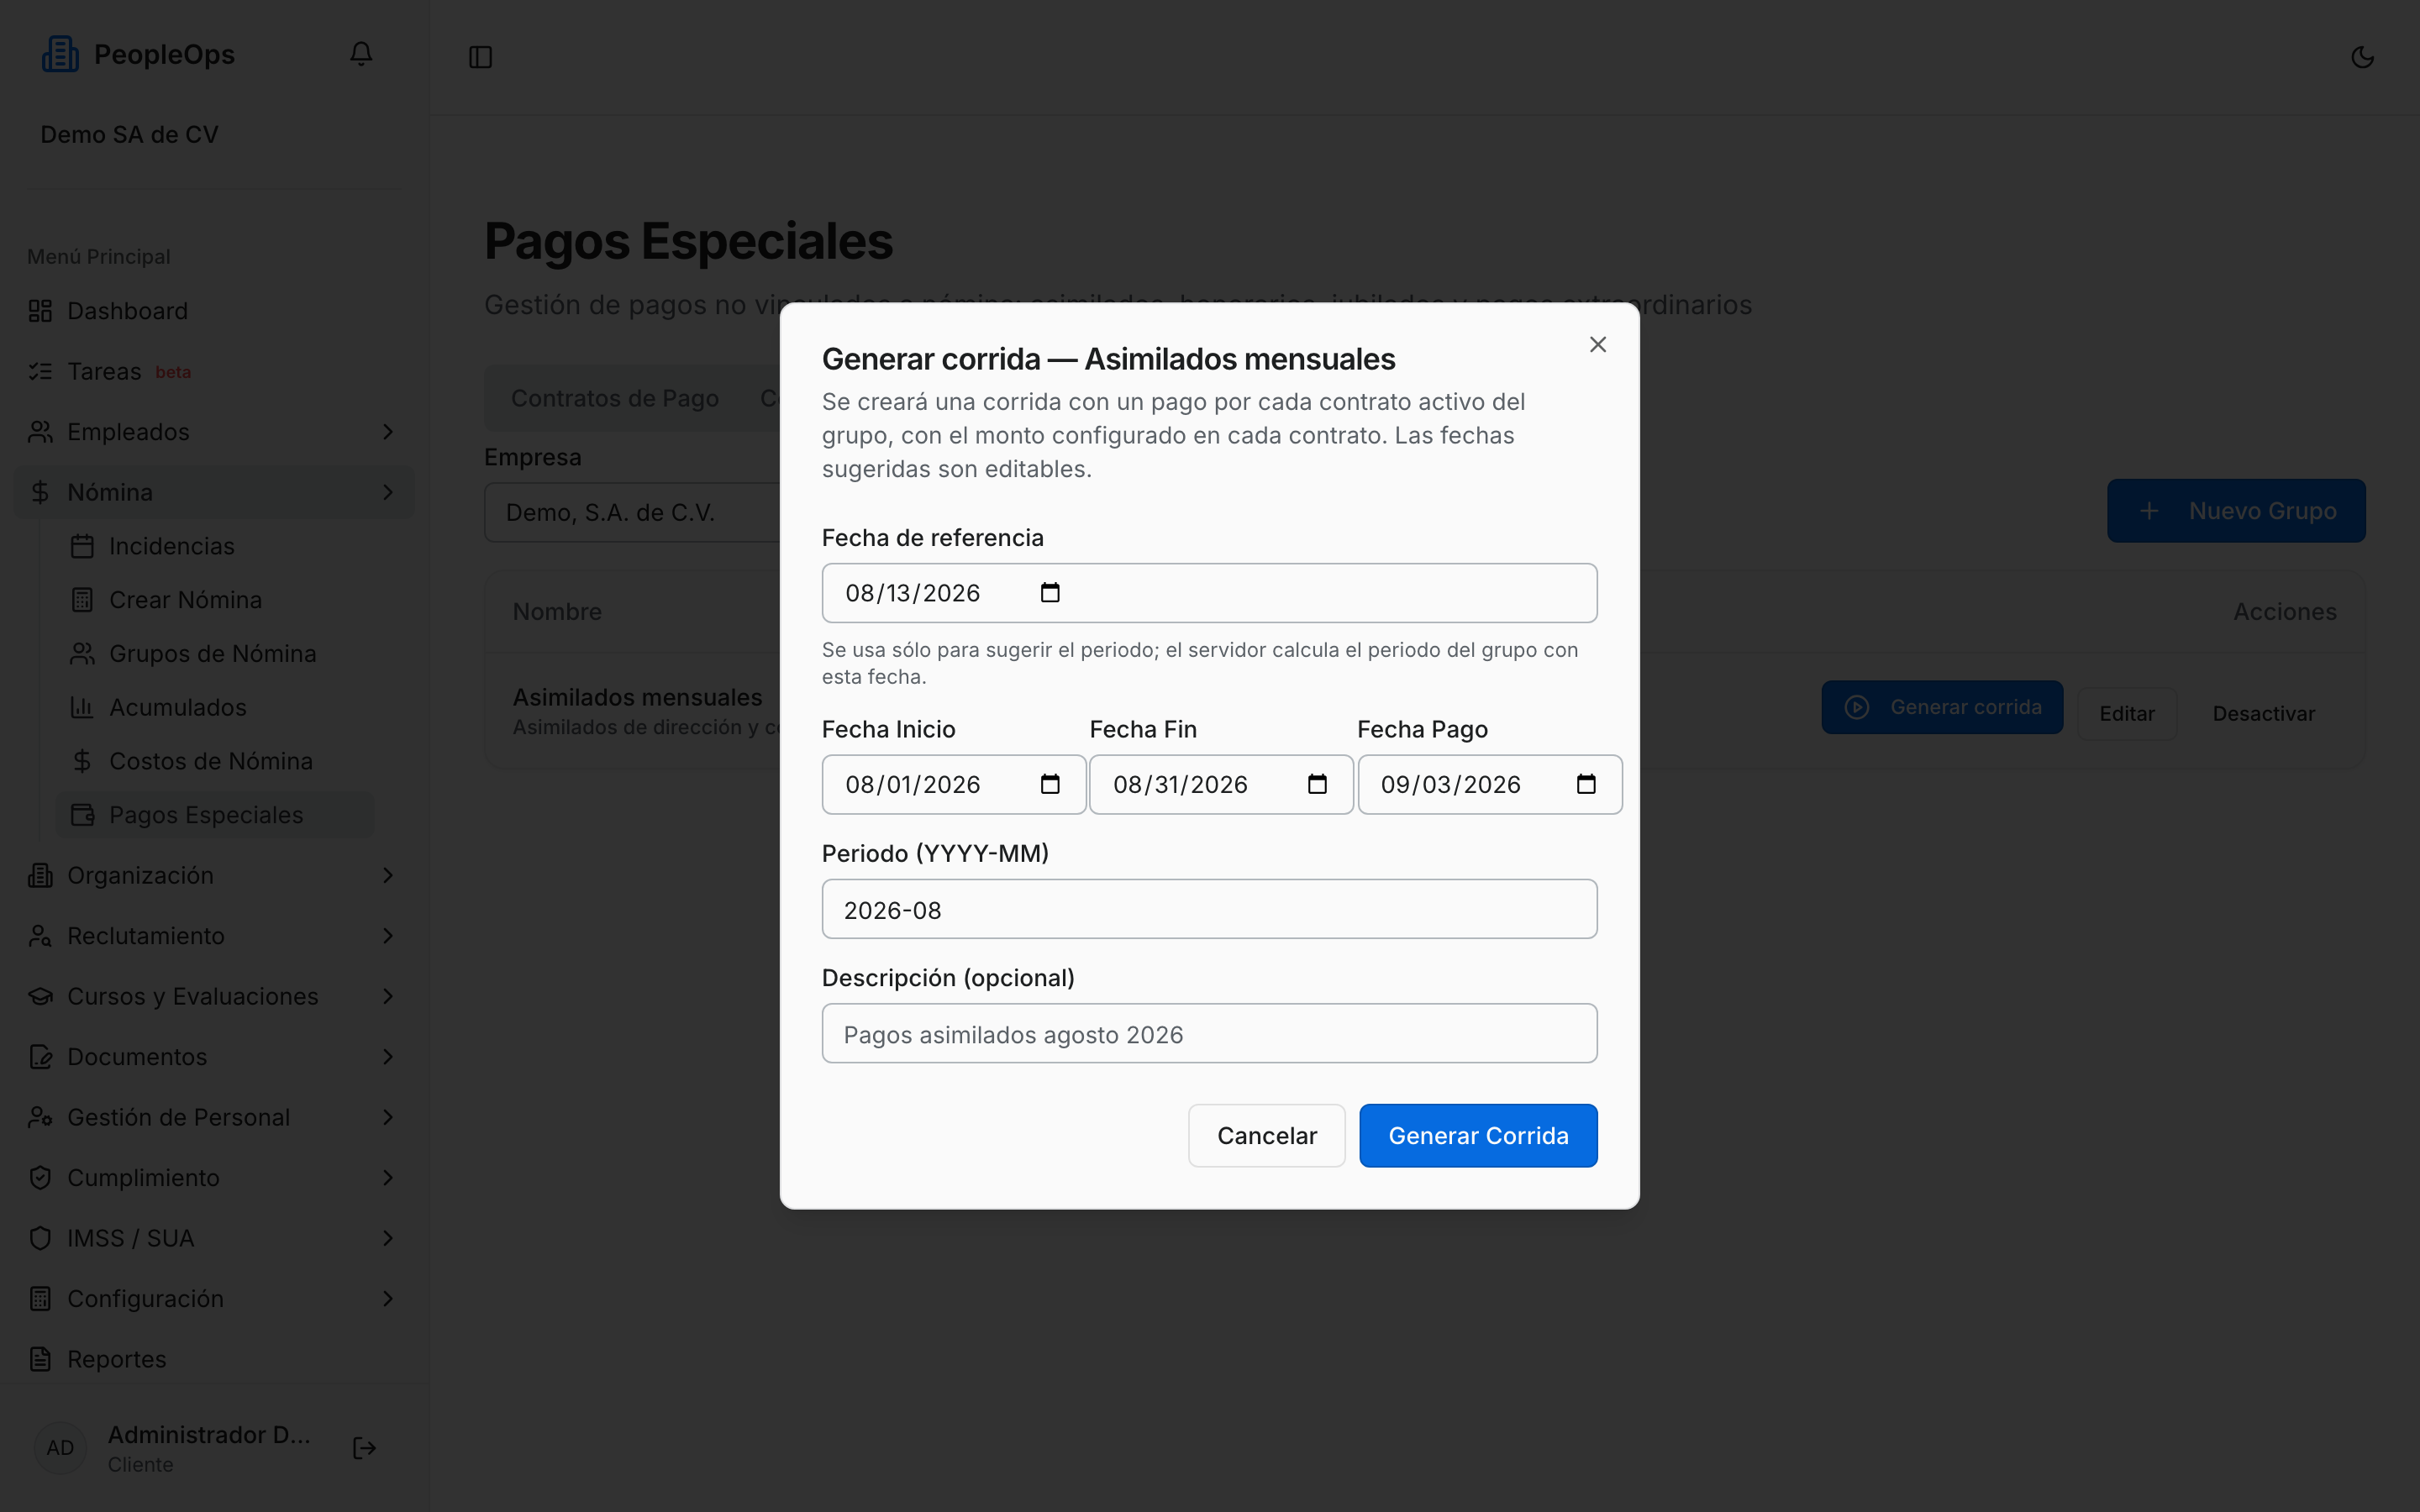Confirm with Generar Corrida button

(x=1478, y=1136)
